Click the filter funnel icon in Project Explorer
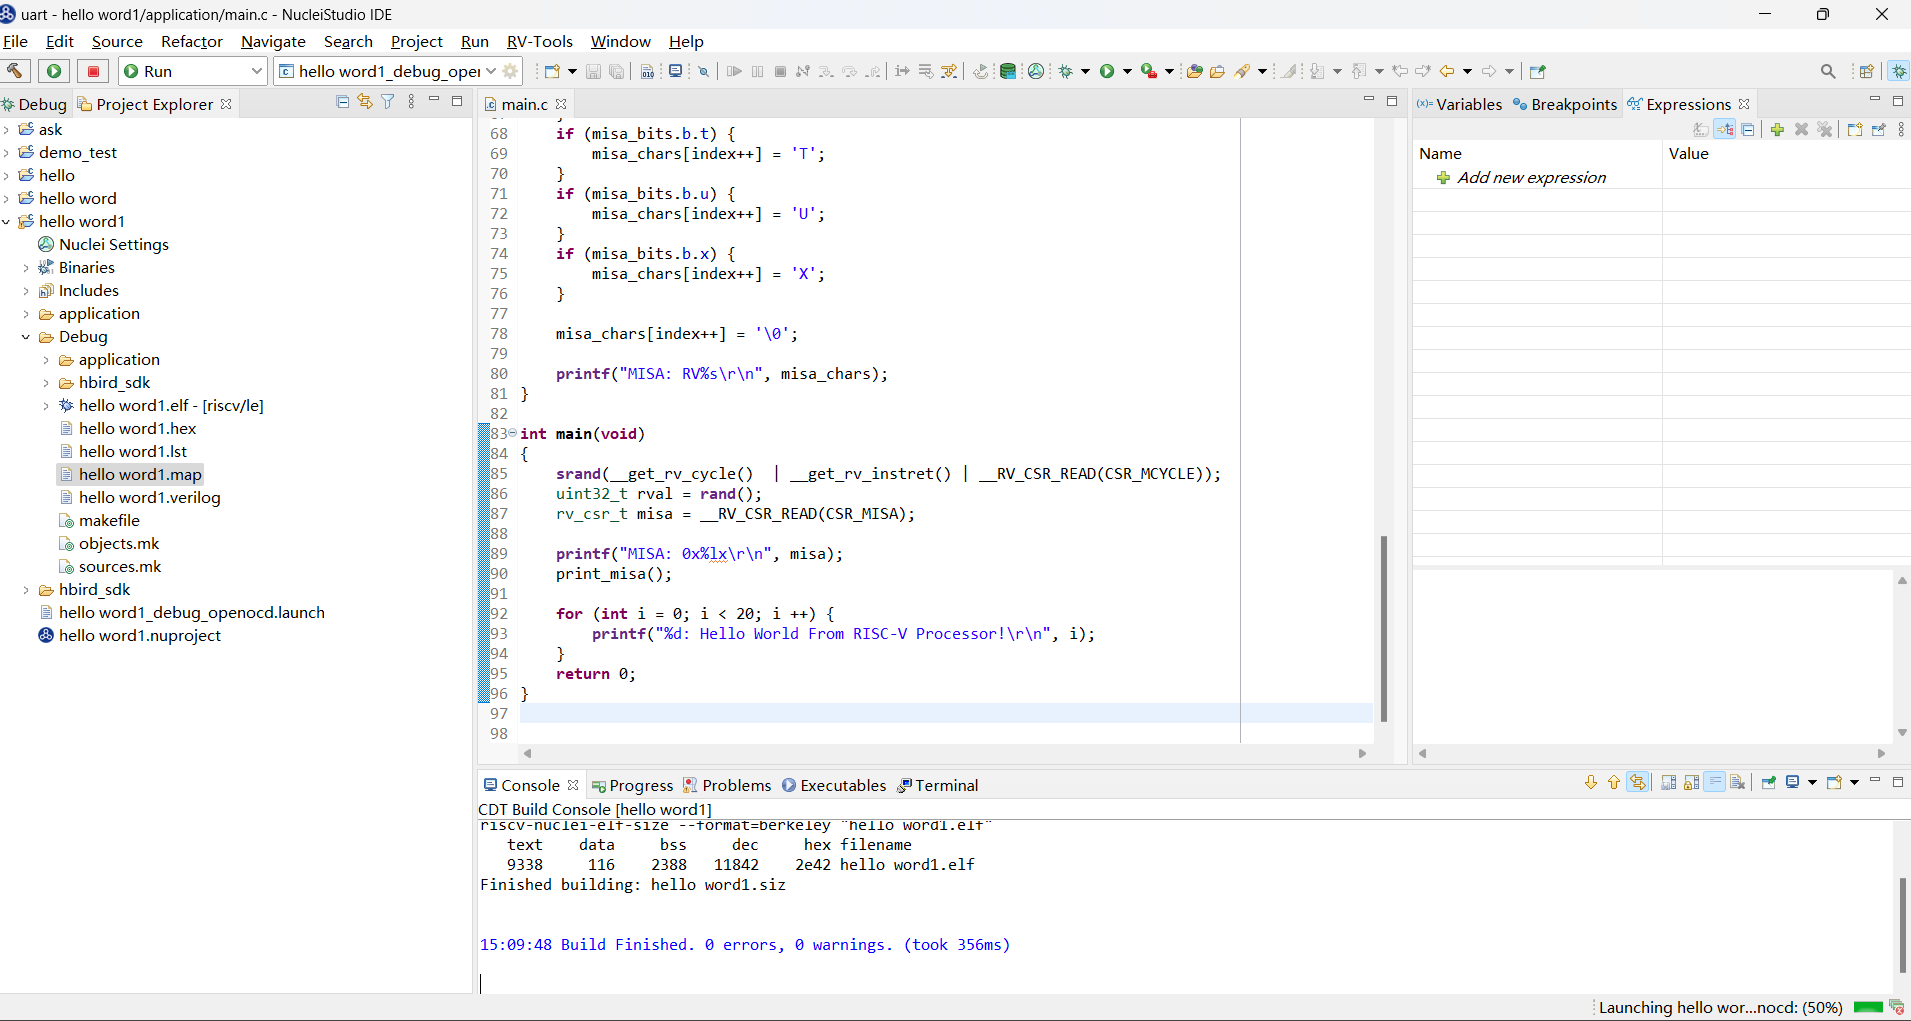The width and height of the screenshot is (1911, 1021). point(388,102)
